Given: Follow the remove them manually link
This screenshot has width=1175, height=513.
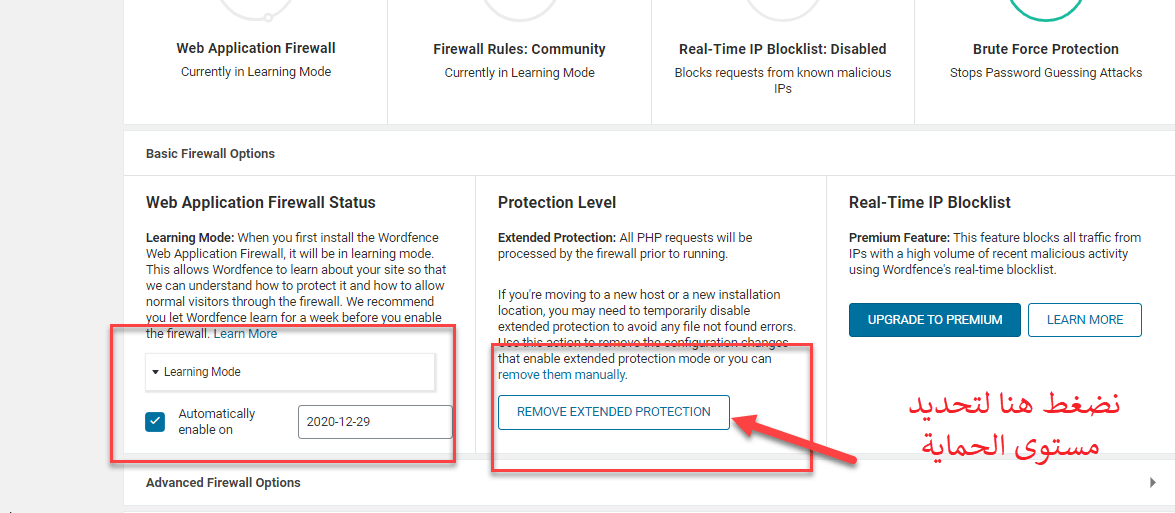Looking at the screenshot, I should [561, 375].
